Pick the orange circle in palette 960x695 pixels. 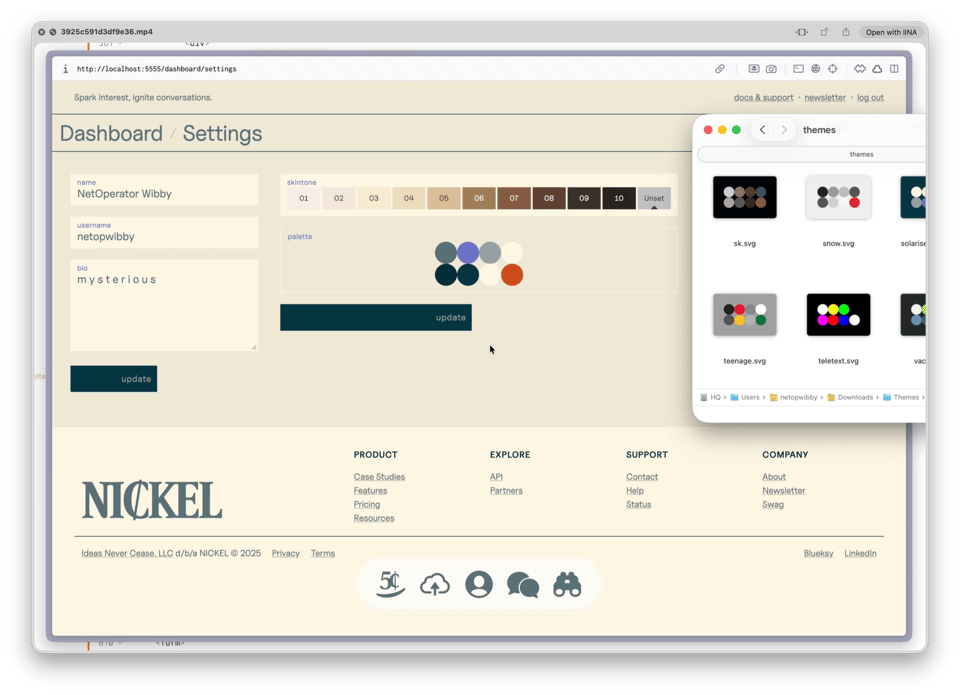512,275
